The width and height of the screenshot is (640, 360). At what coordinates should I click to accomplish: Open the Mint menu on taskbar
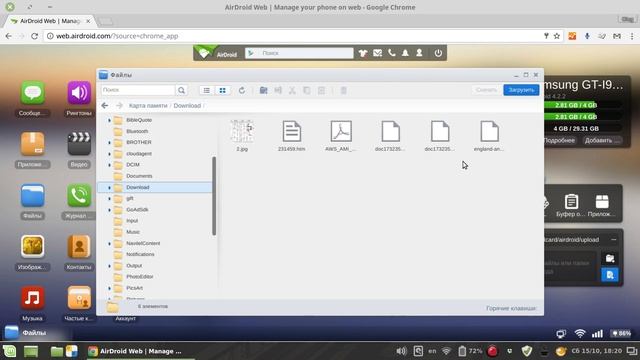pos(9,351)
